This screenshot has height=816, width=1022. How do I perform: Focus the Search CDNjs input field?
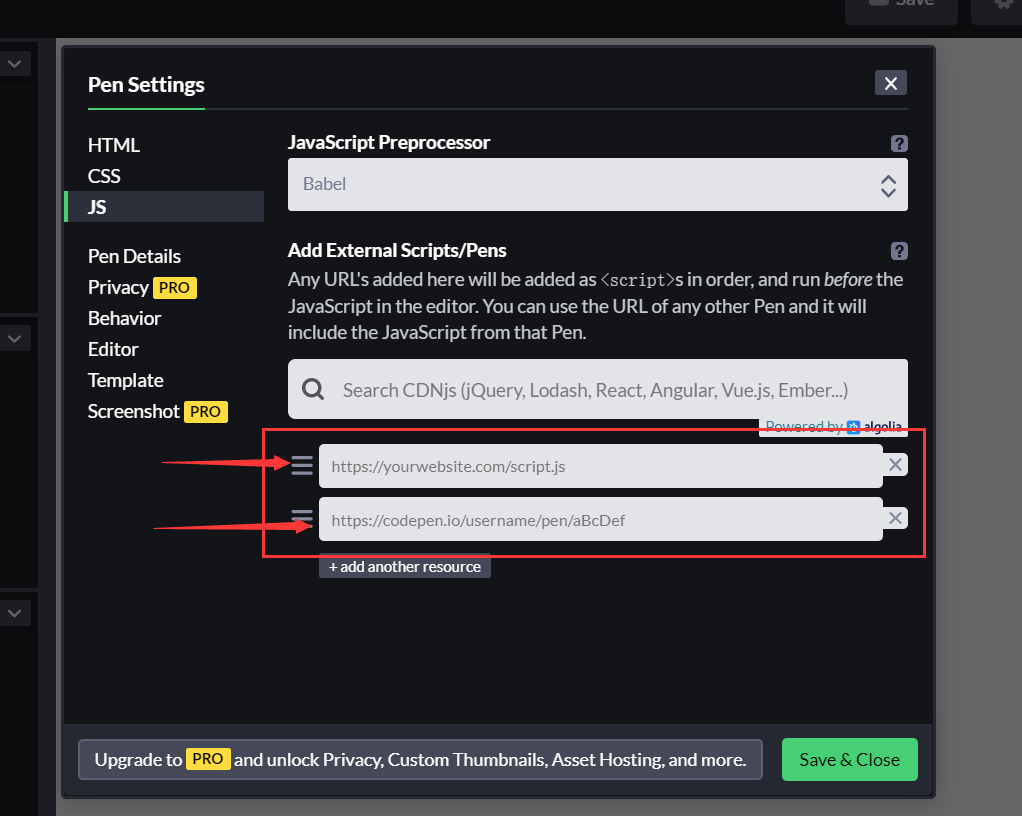(598, 390)
